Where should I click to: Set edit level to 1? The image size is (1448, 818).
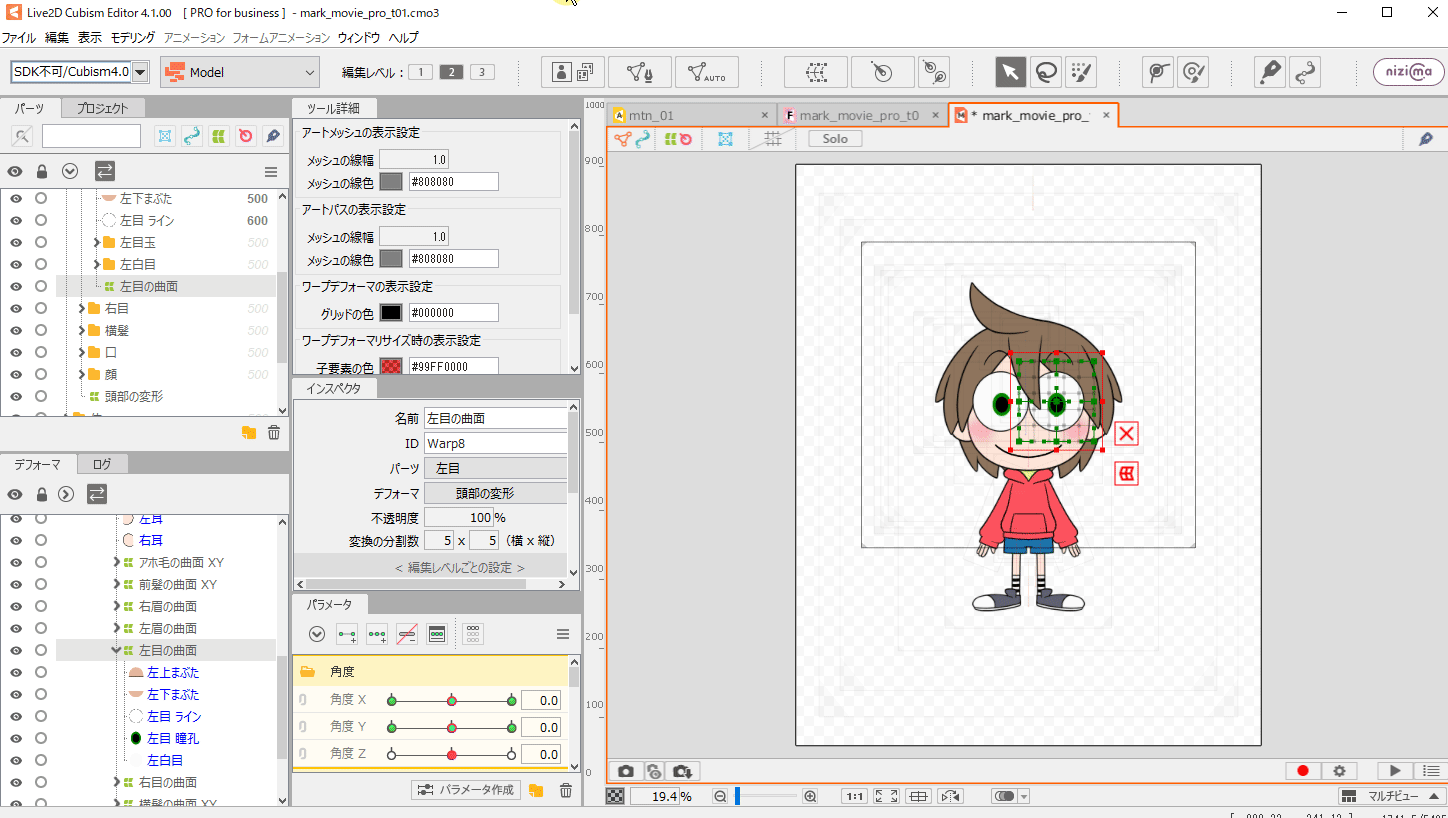pyautogui.click(x=421, y=72)
